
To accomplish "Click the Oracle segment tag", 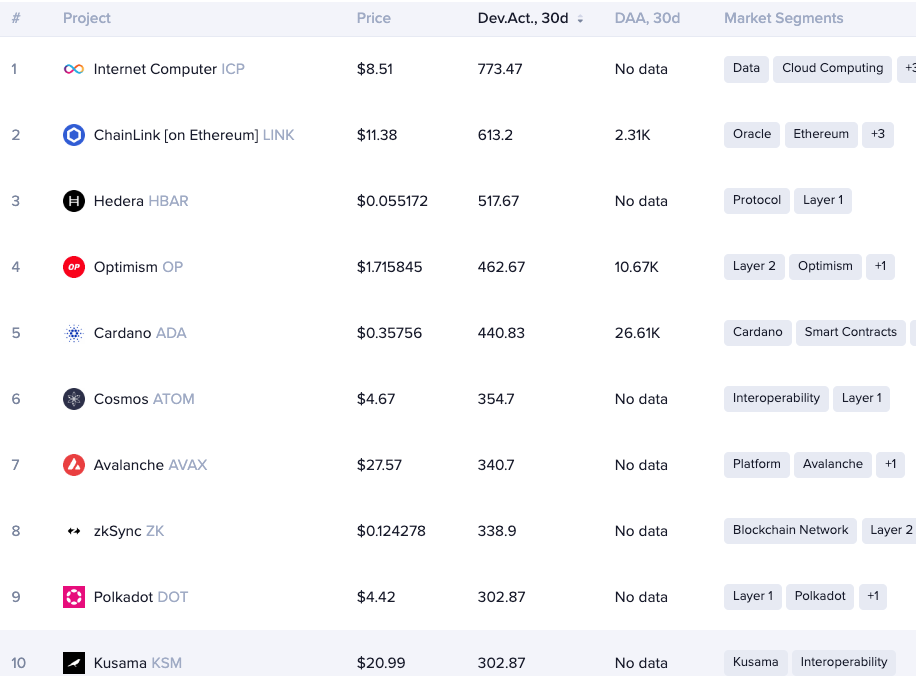I will (752, 134).
